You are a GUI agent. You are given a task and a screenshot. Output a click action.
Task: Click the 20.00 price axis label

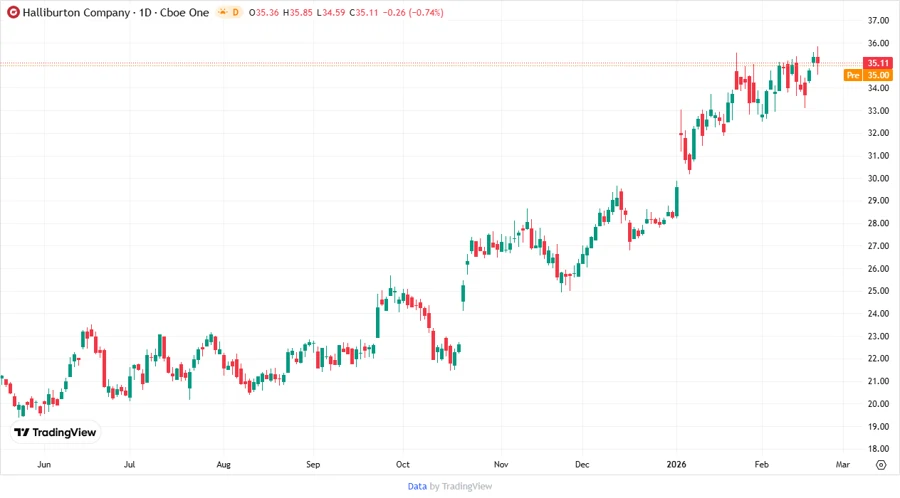click(878, 403)
